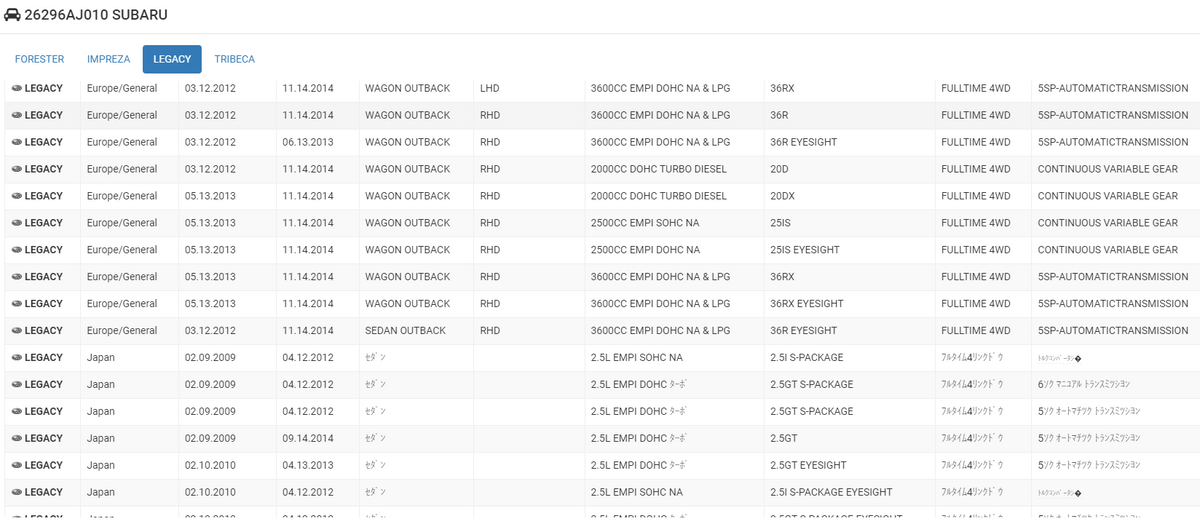The height and width of the screenshot is (524, 1200).
Task: Go to the TRIBECA tab
Action: pyautogui.click(x=234, y=59)
